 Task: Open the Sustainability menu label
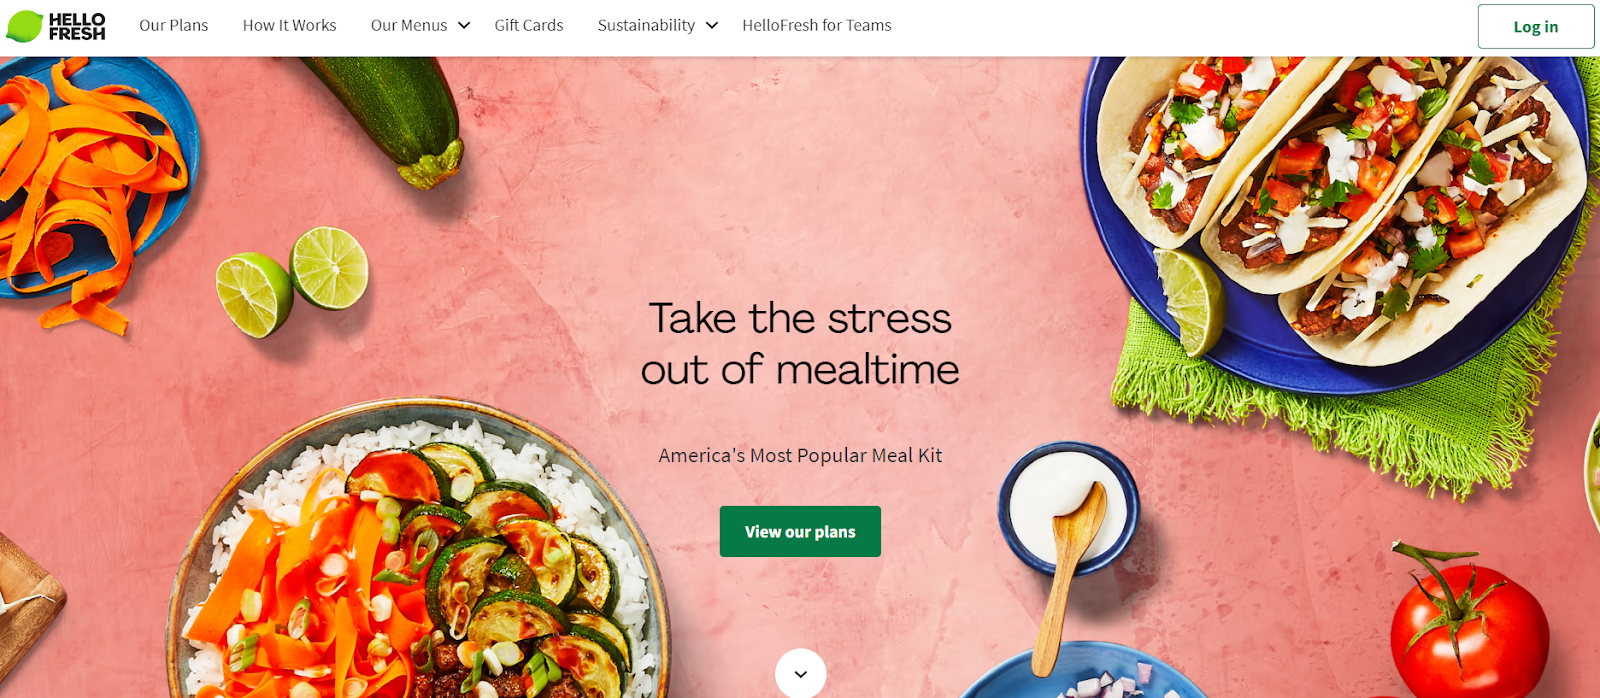pyautogui.click(x=646, y=26)
